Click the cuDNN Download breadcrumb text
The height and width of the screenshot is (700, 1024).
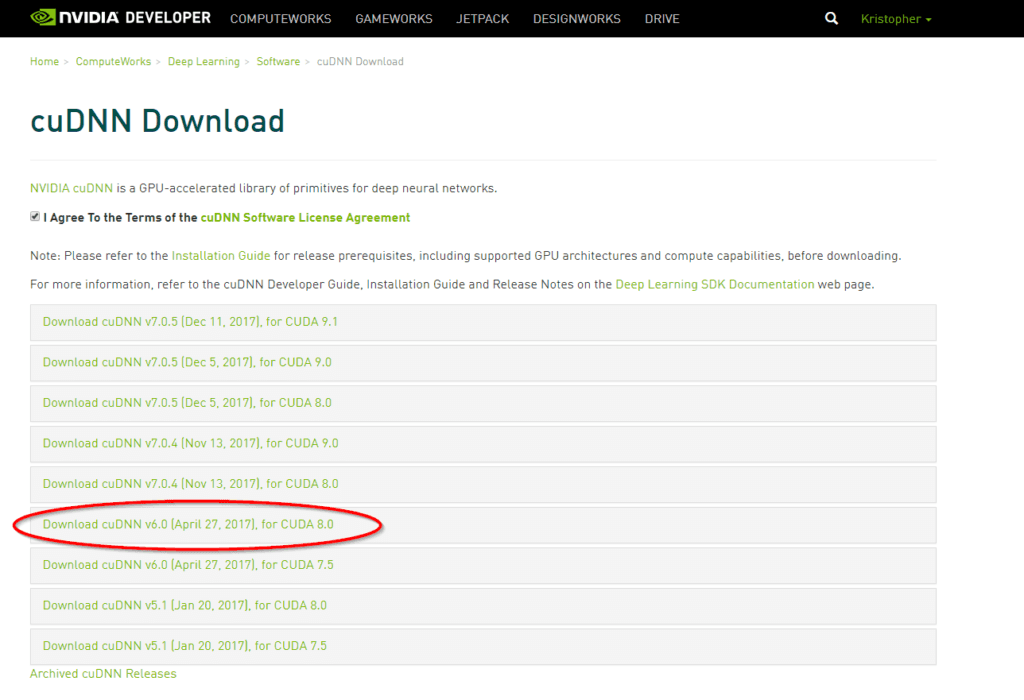(360, 61)
